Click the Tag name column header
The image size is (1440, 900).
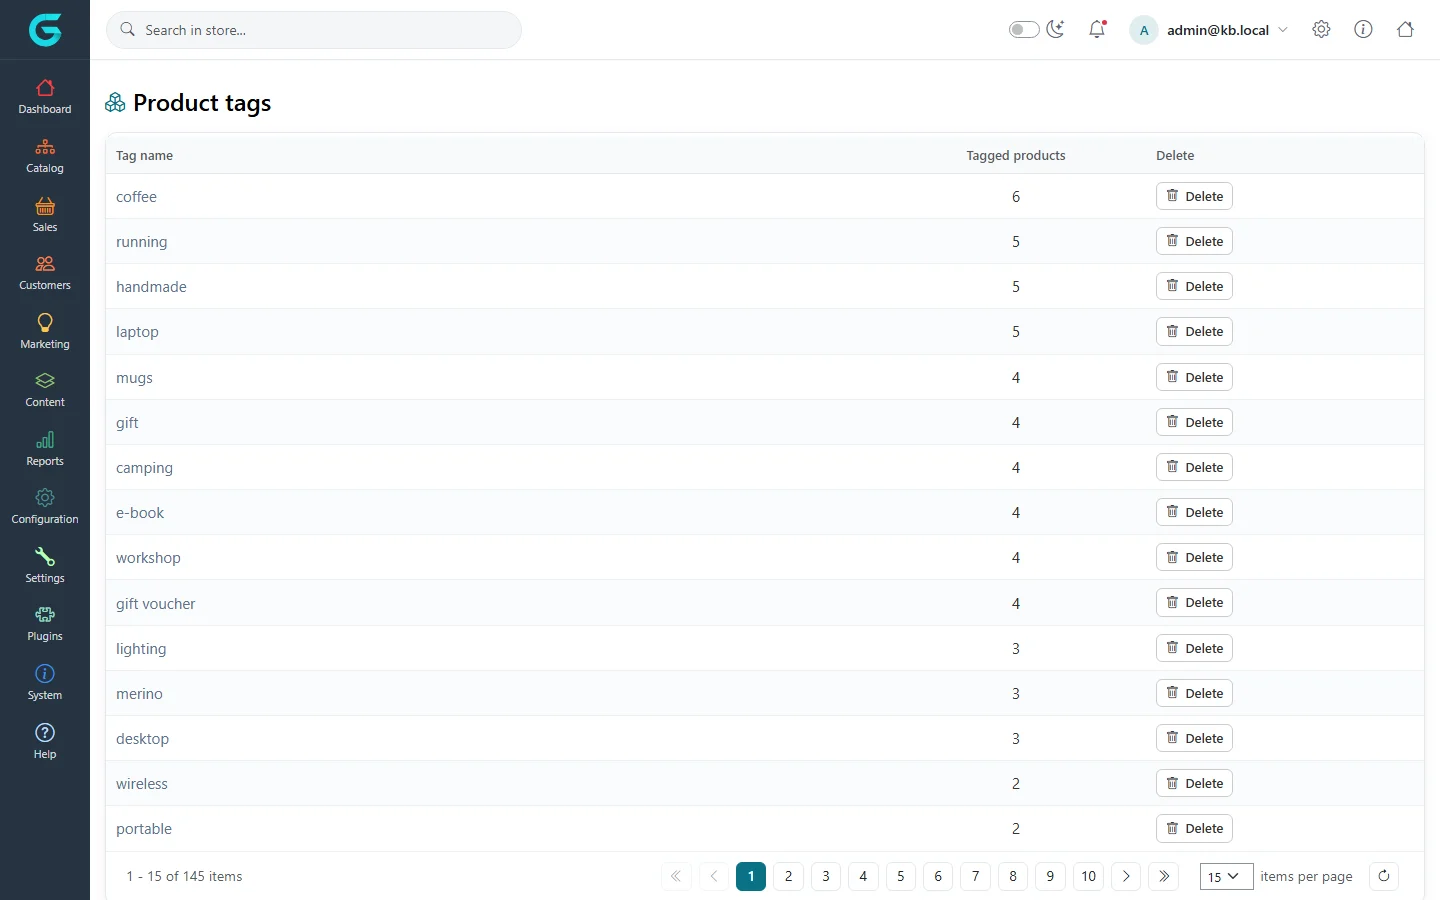coord(144,155)
